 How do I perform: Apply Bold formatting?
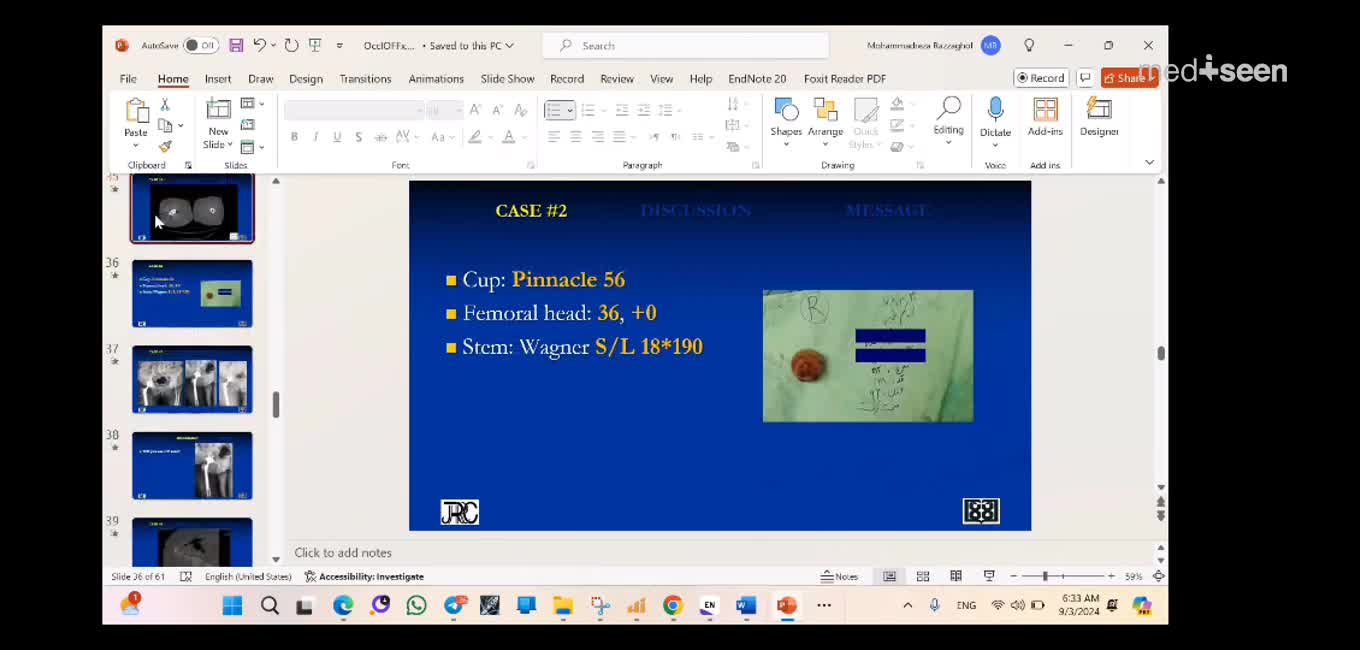pyautogui.click(x=294, y=137)
